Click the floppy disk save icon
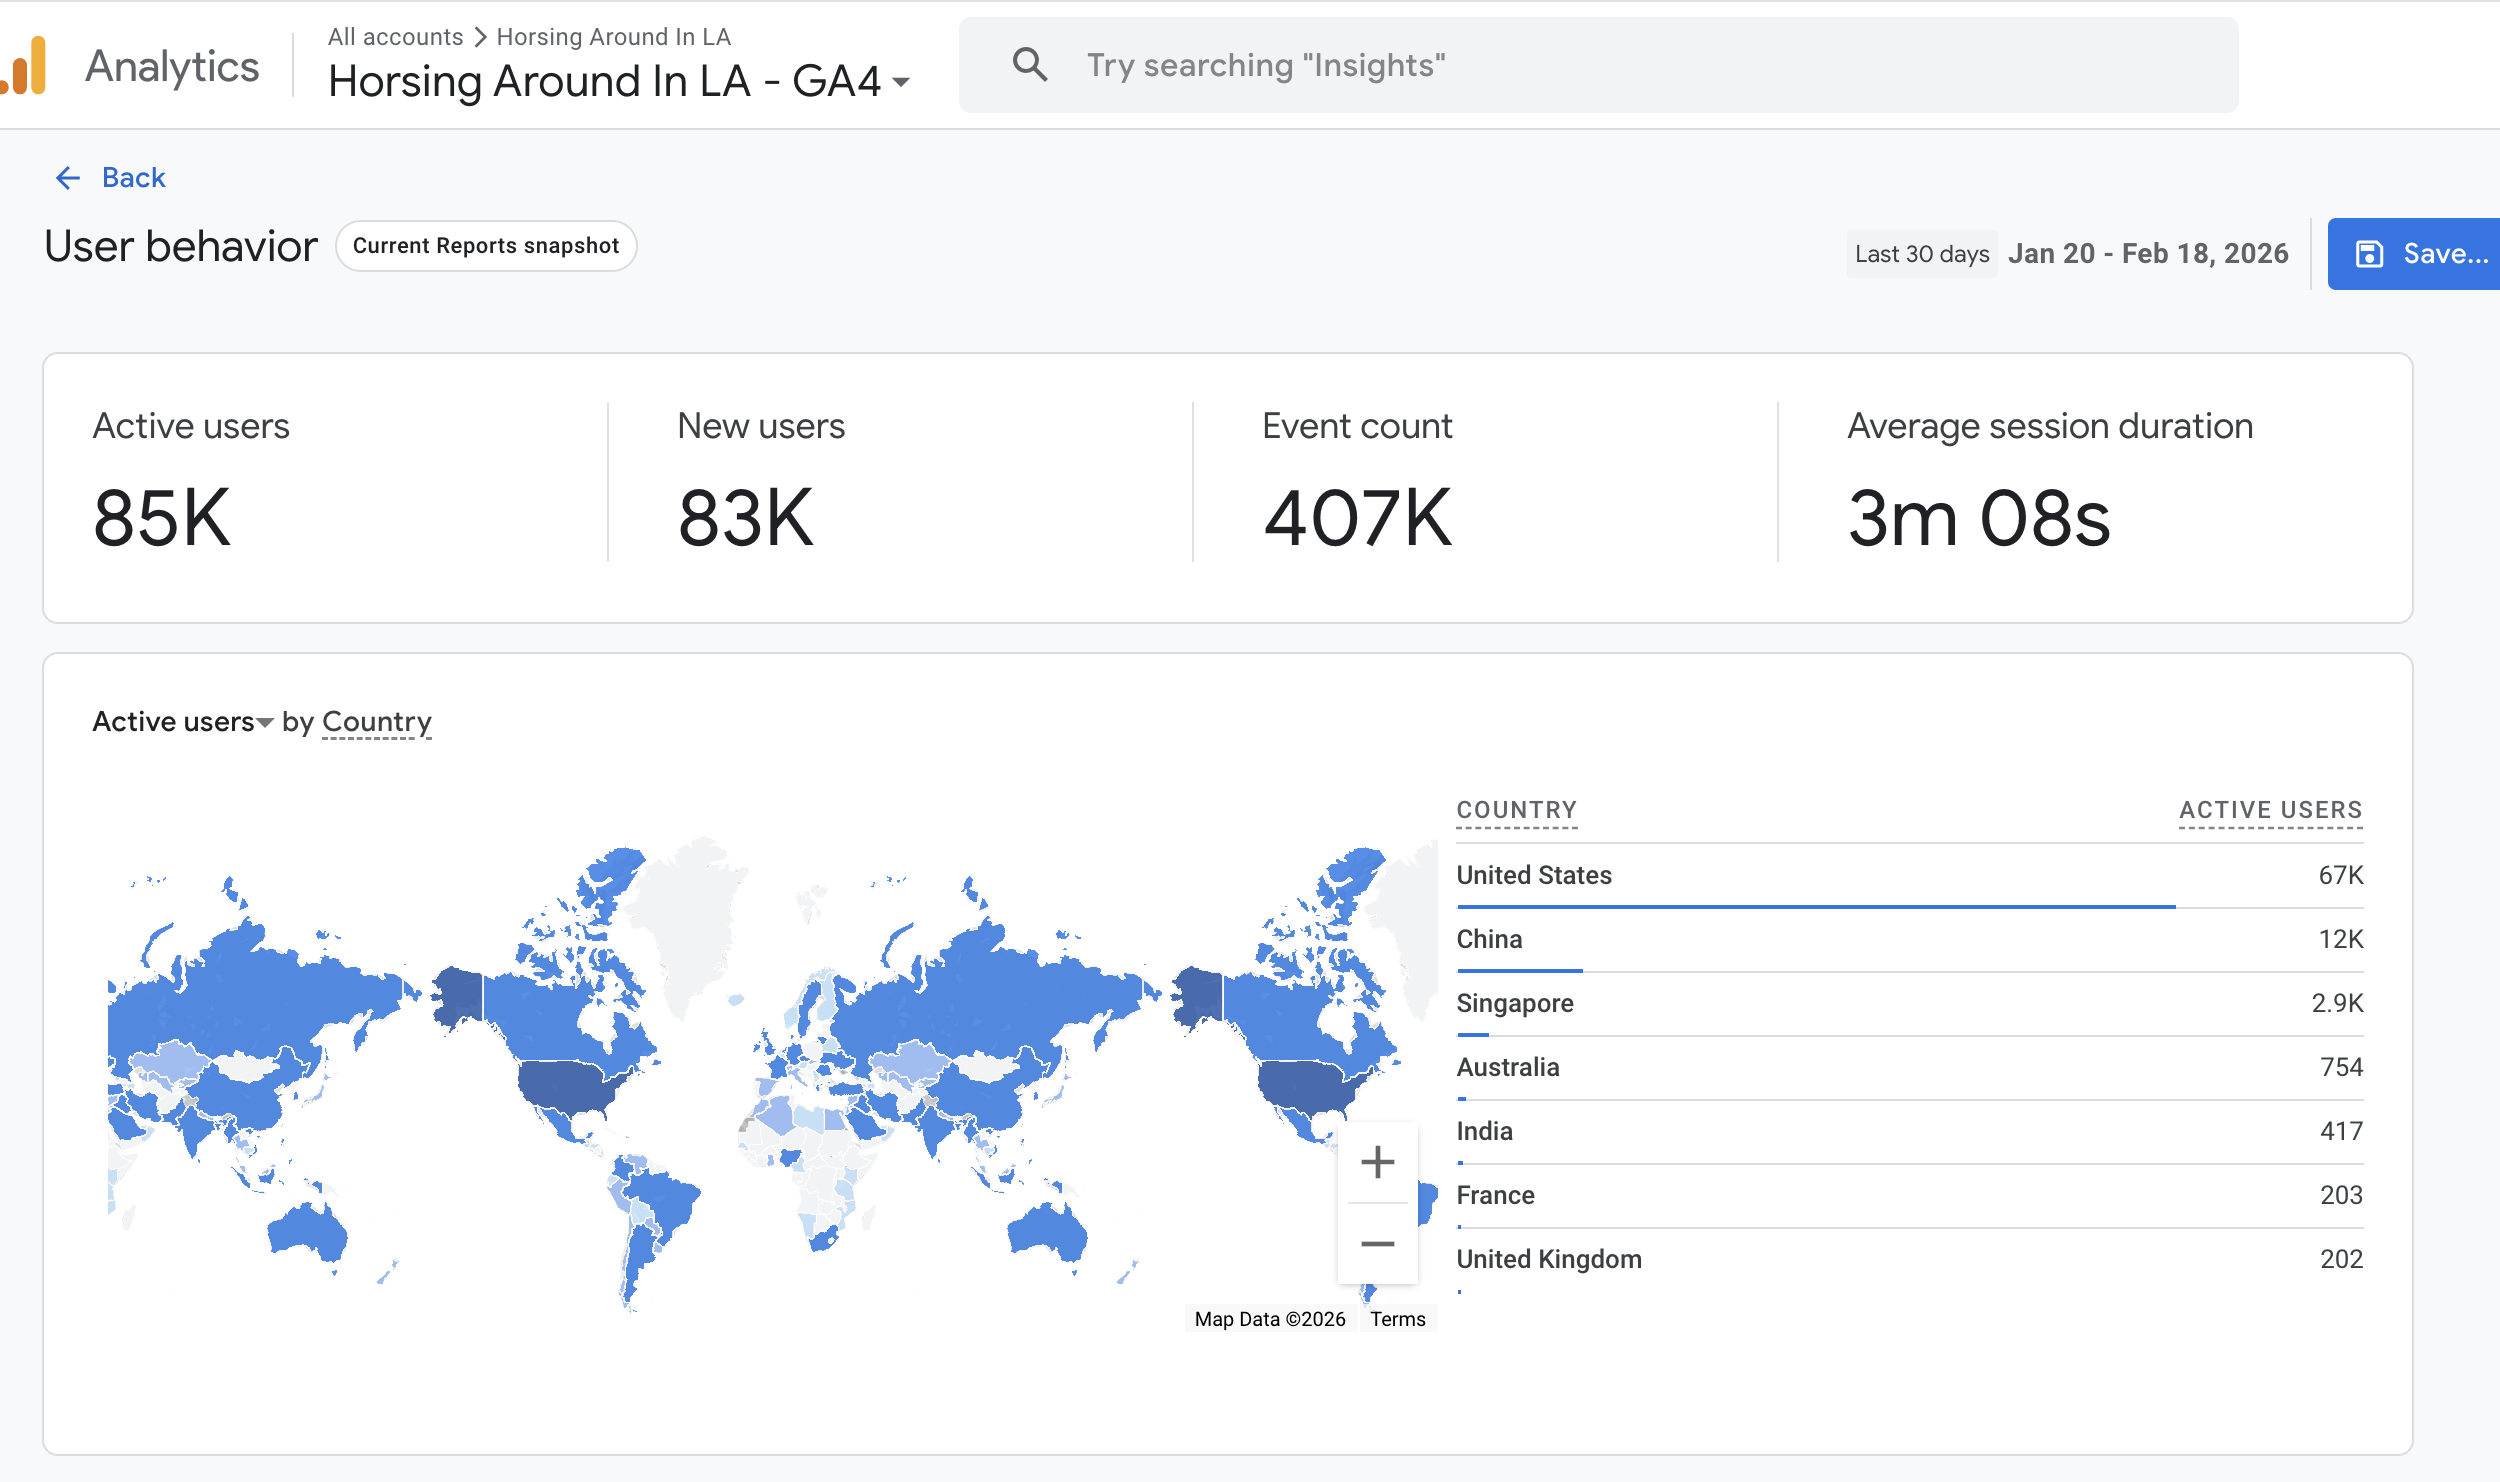Image resolution: width=2500 pixels, height=1482 pixels. coord(2369,254)
